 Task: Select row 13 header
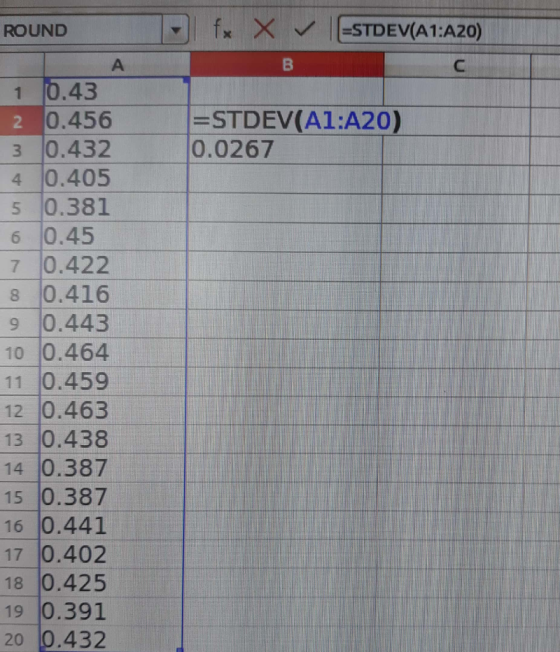[x=19, y=440]
